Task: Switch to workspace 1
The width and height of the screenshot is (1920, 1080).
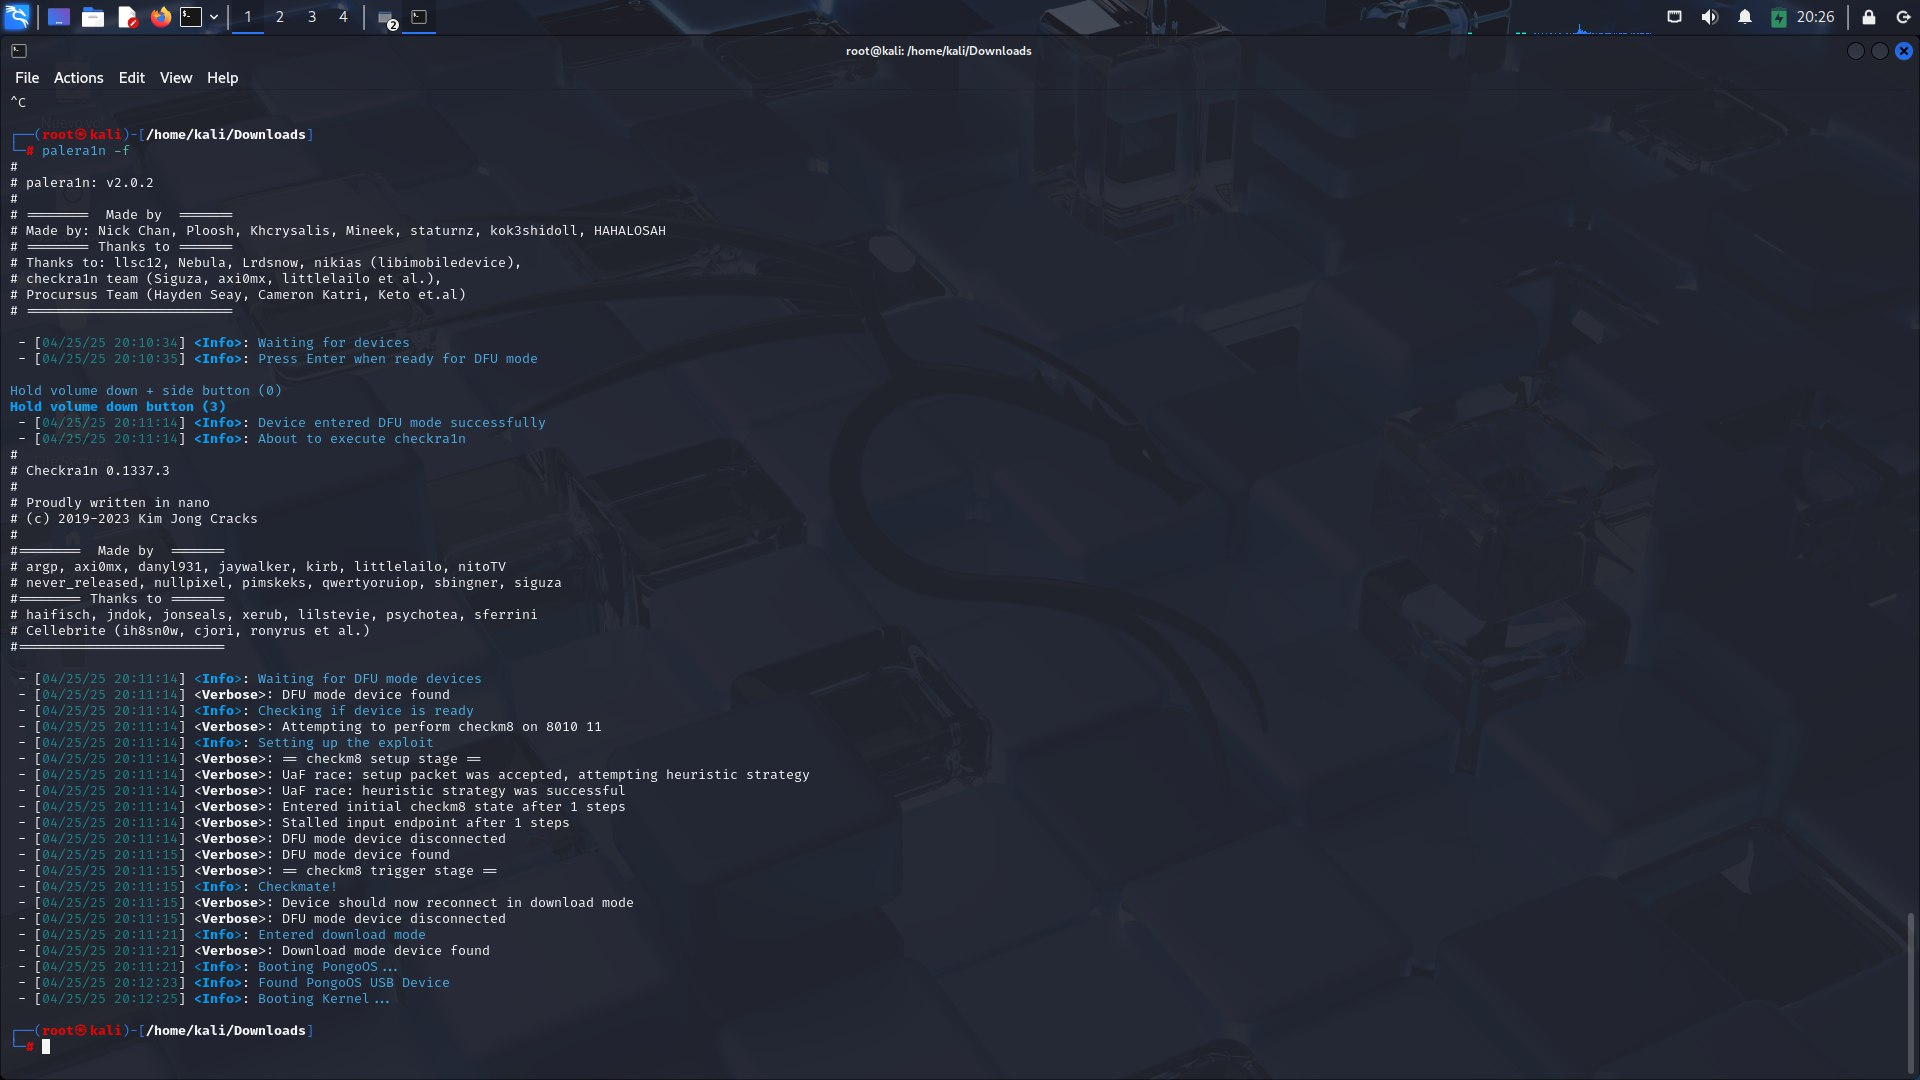Action: [x=248, y=17]
